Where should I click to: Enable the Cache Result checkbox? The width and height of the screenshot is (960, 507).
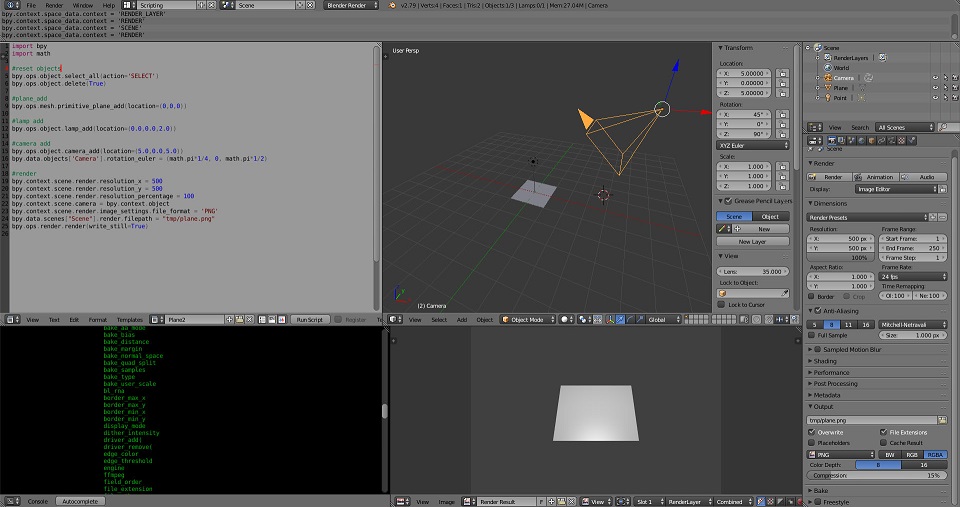883,443
